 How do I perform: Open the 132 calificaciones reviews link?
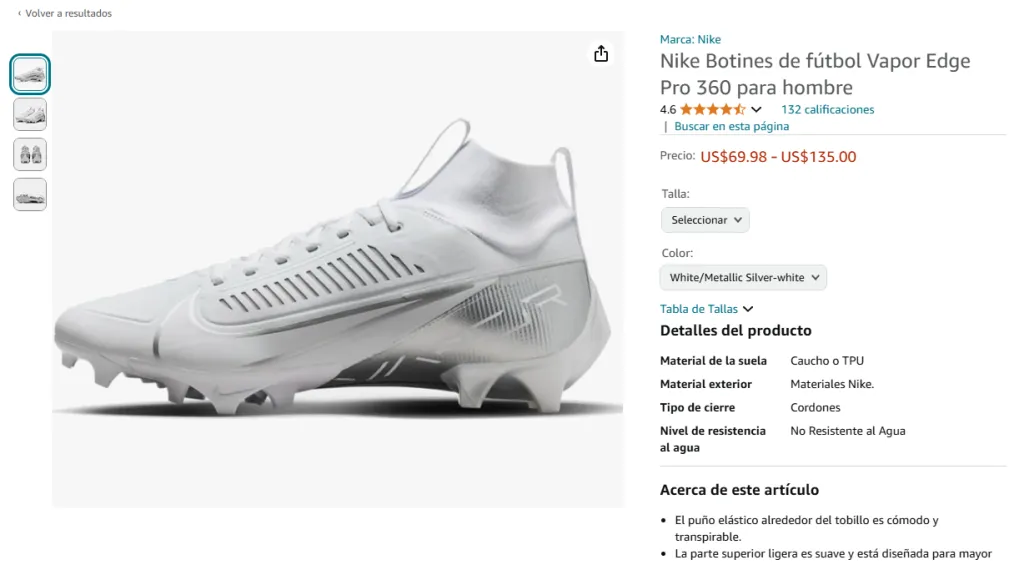(827, 110)
